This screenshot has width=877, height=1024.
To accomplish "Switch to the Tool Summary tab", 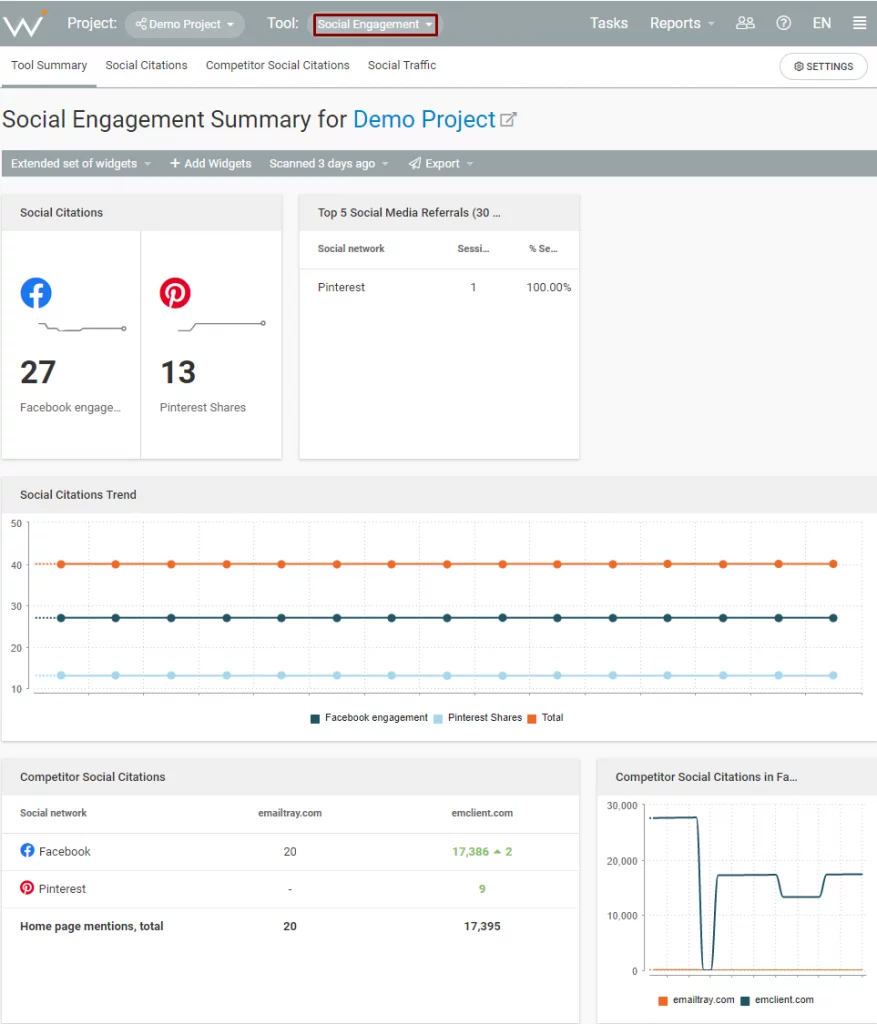I will coord(49,65).
